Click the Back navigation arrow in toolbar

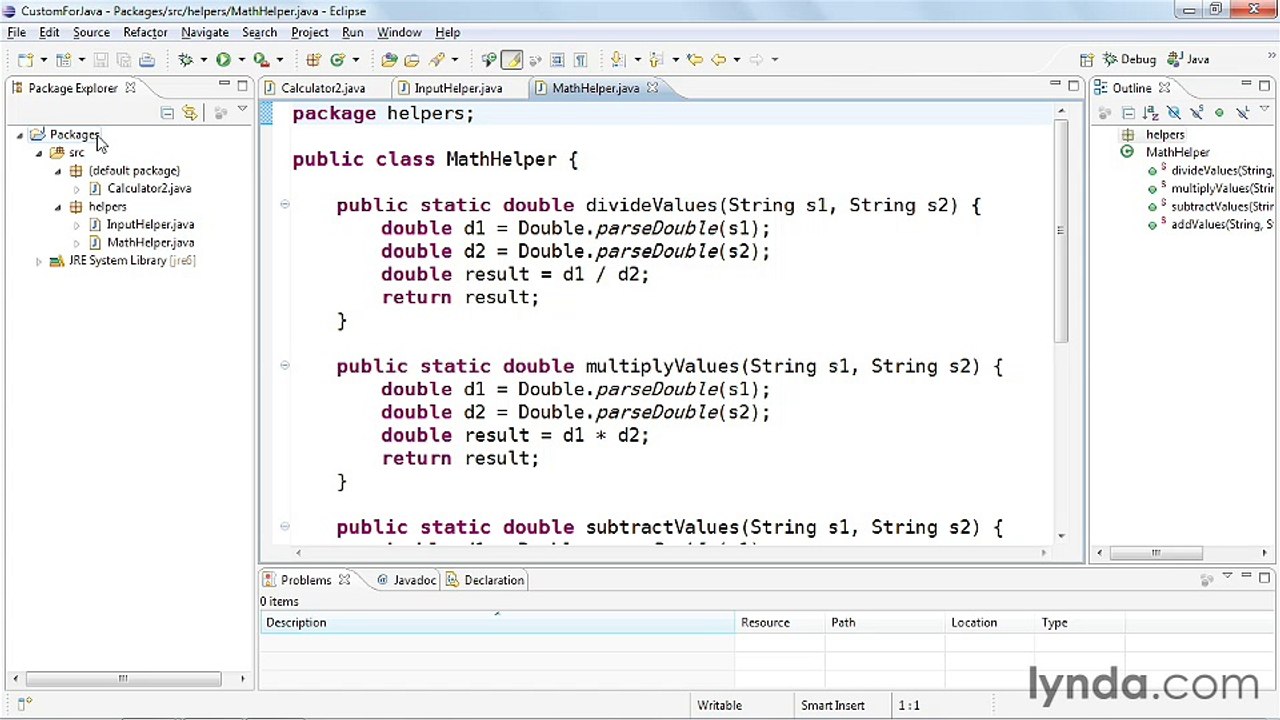pos(718,60)
